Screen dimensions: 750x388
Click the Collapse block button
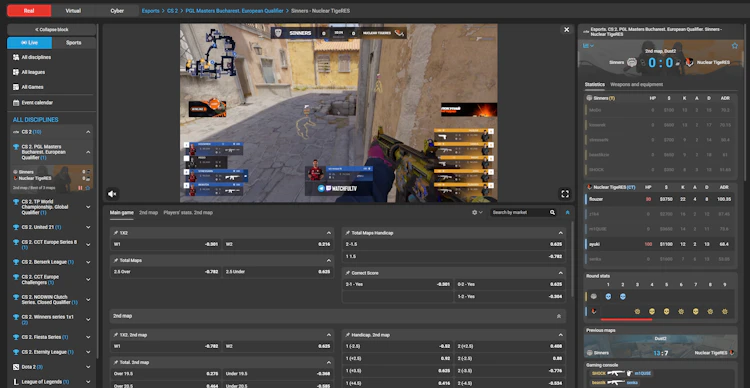pos(52,30)
